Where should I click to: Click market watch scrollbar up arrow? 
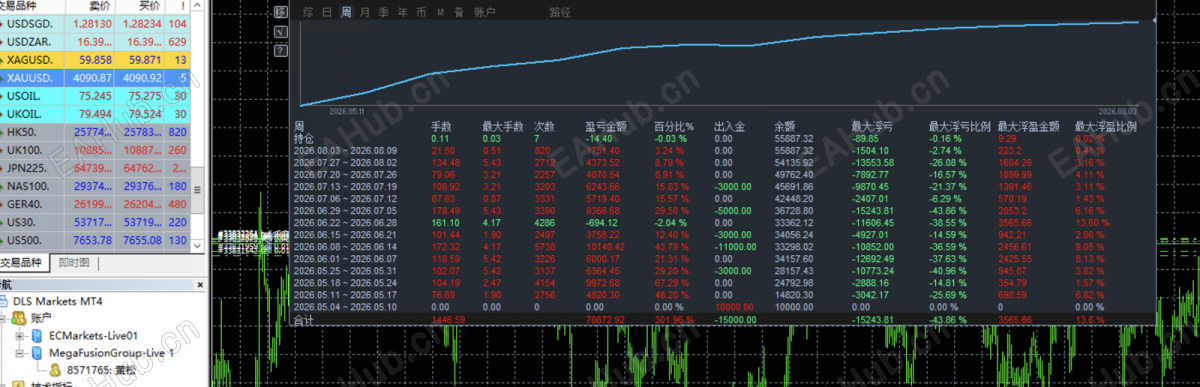tap(197, 5)
